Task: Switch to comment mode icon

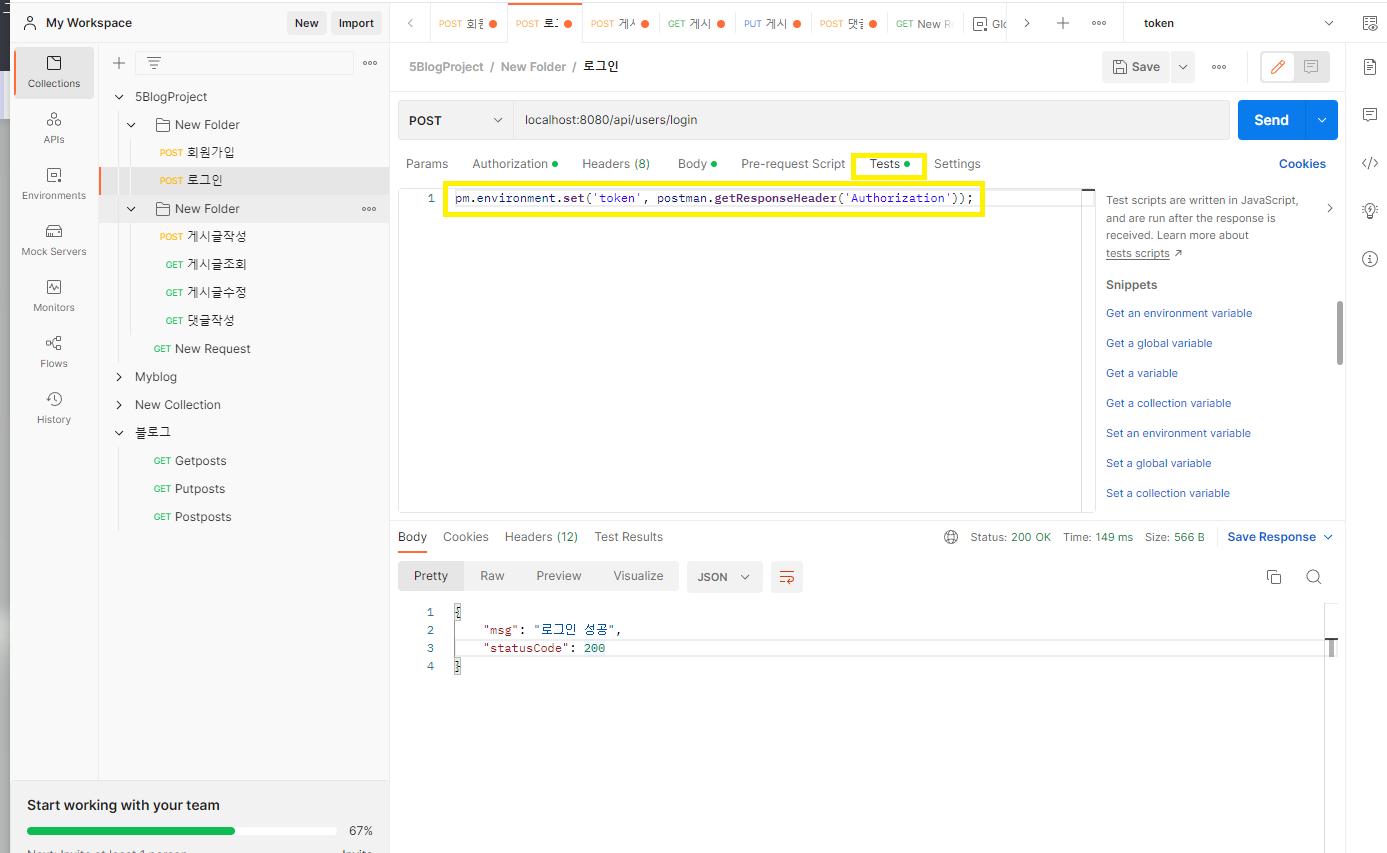Action: (1311, 67)
